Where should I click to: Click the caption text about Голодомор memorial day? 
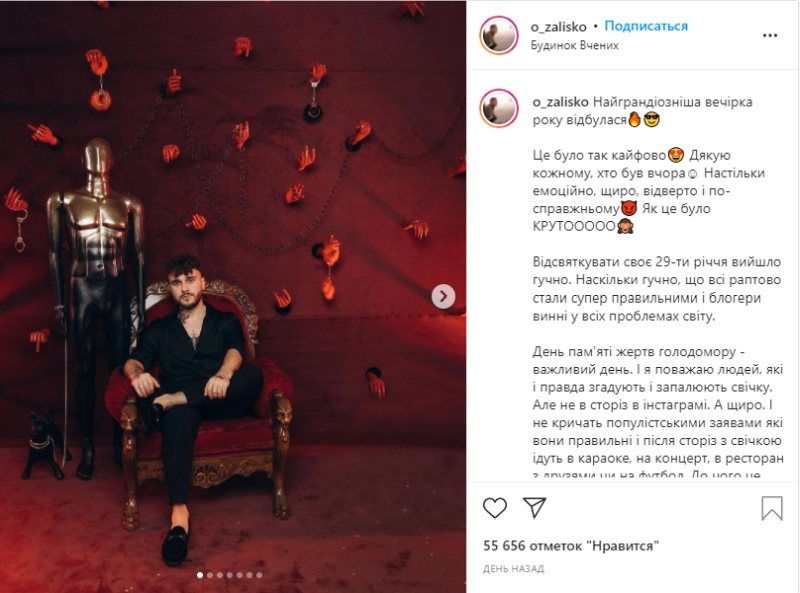658,413
